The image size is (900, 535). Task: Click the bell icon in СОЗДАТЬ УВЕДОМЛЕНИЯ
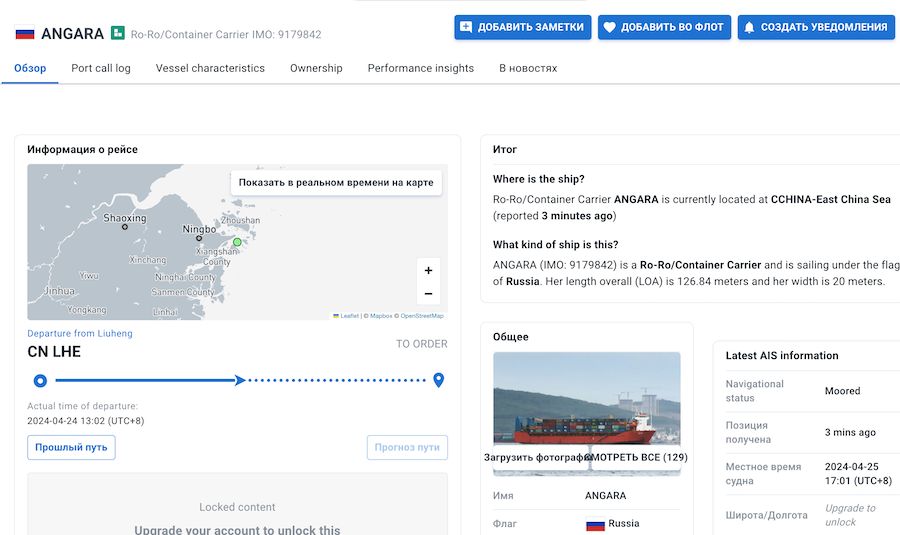(749, 27)
